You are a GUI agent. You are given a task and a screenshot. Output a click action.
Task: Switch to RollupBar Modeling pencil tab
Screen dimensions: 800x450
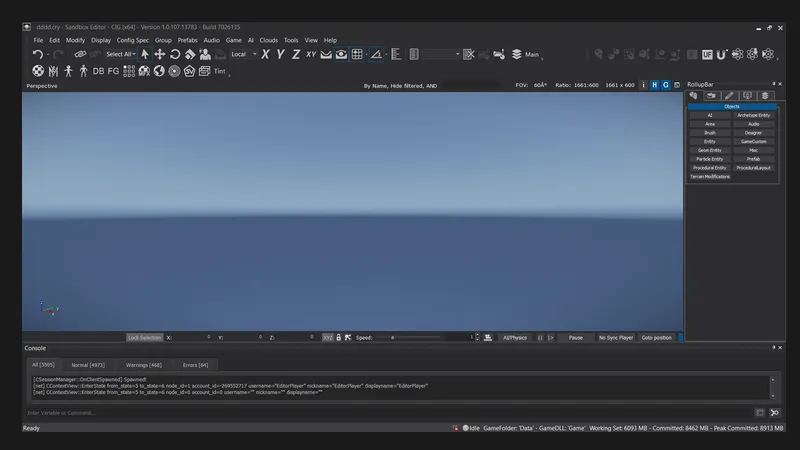(729, 95)
